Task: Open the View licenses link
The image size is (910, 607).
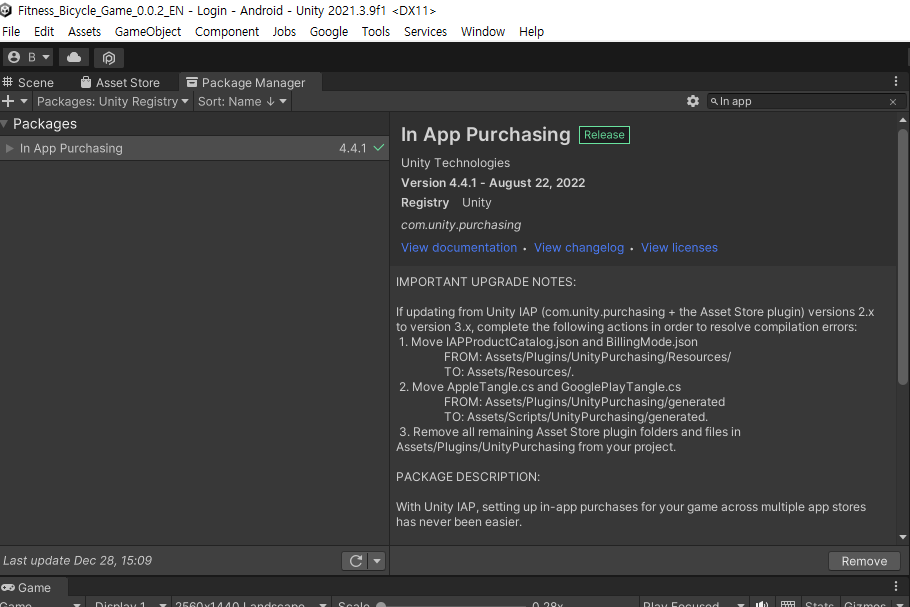Action: [x=679, y=248]
